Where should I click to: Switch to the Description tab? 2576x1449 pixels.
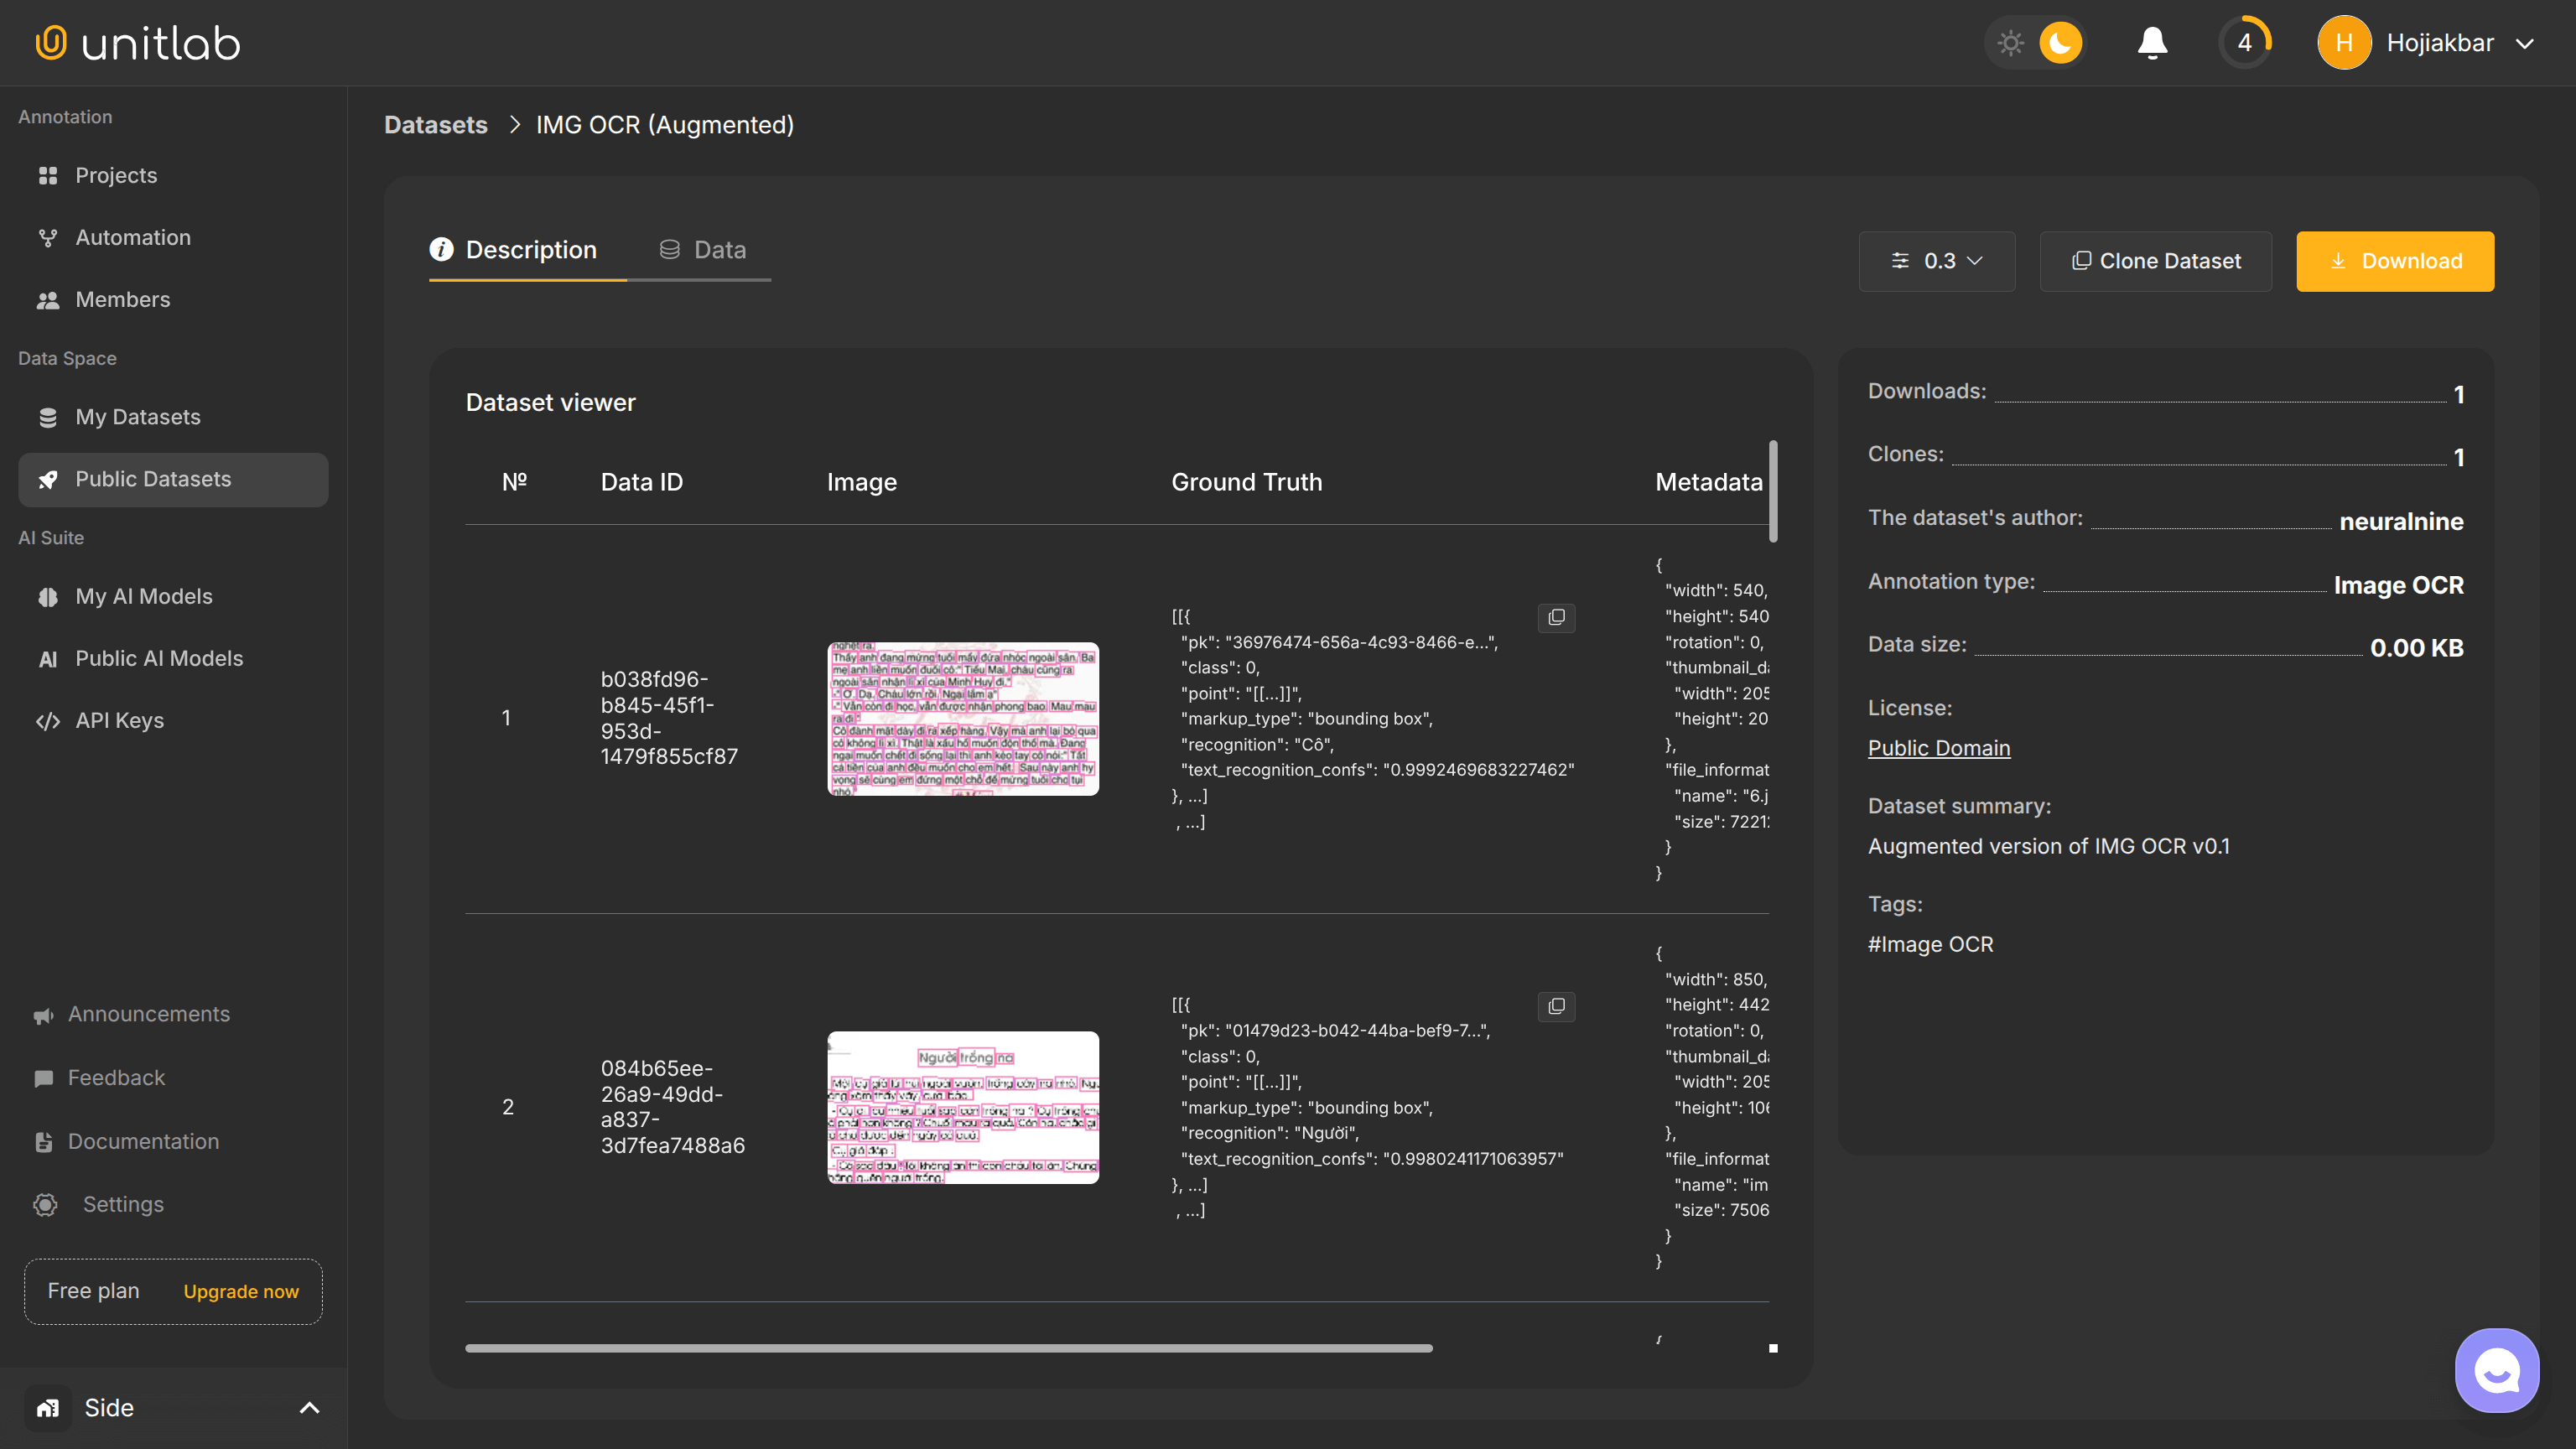coord(530,249)
